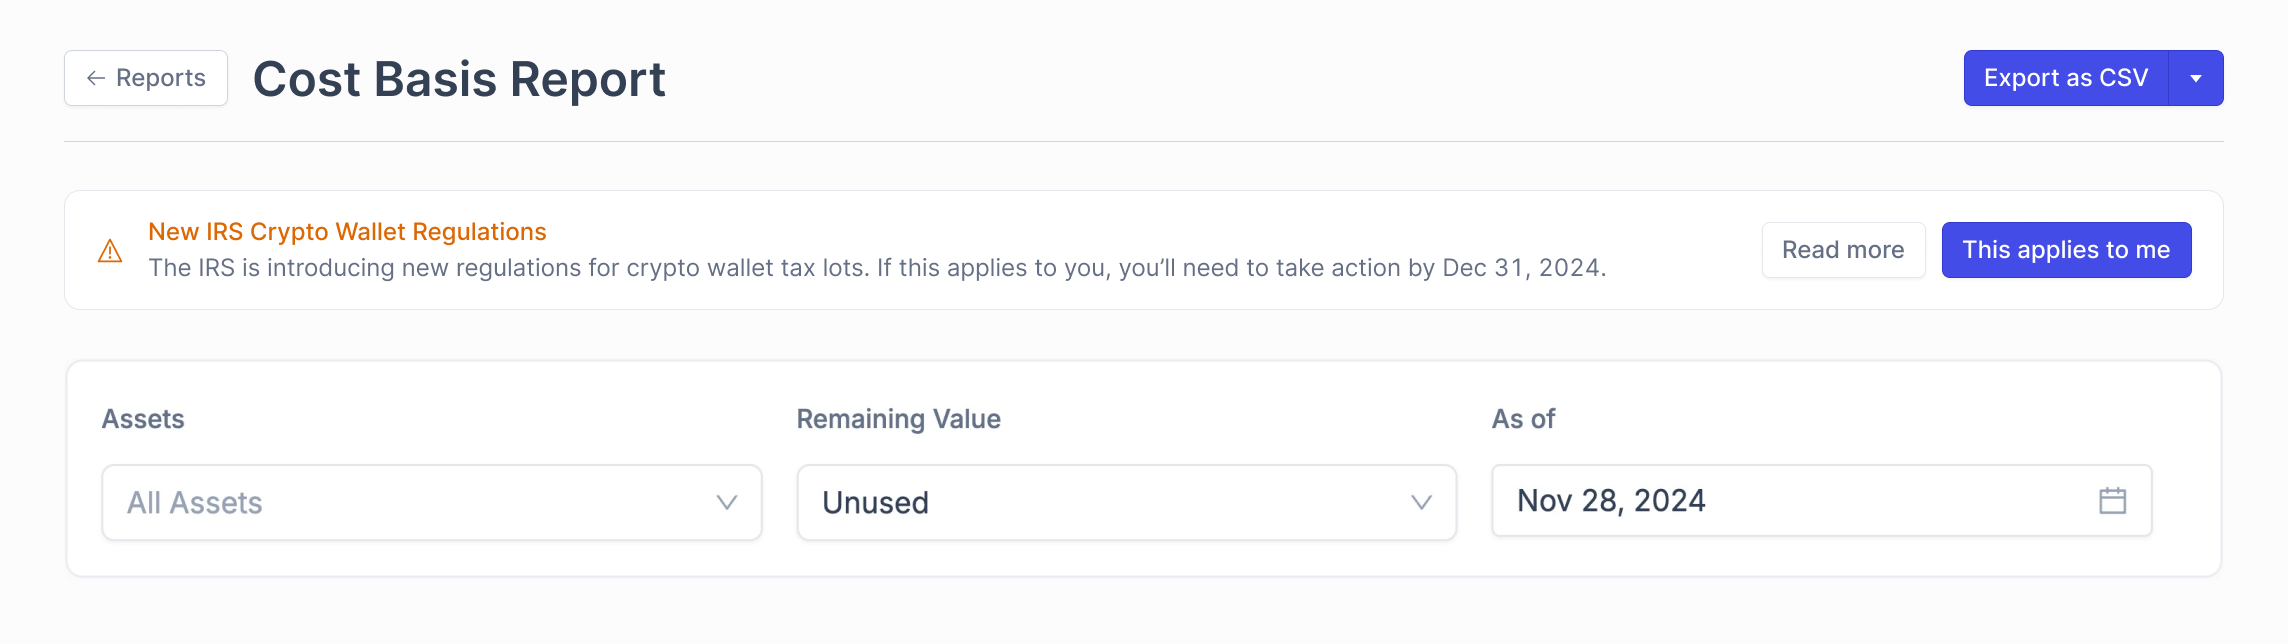Screen dimensions: 2288x644
Task: Click the Assets field label
Action: point(143,419)
